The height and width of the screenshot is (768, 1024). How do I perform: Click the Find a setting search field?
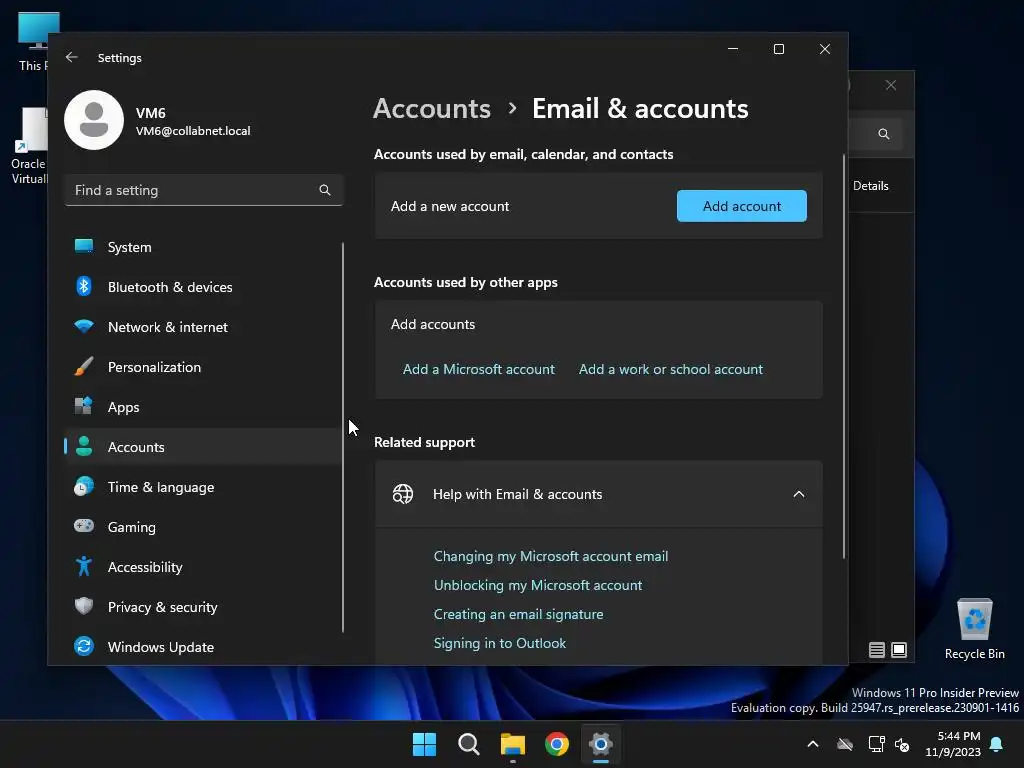[x=204, y=190]
